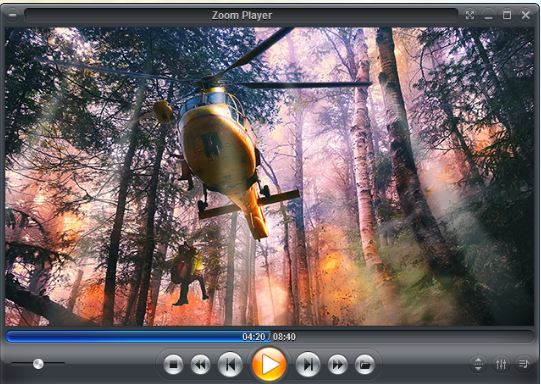Click the 04:20 / 08:40 time display

point(269,337)
